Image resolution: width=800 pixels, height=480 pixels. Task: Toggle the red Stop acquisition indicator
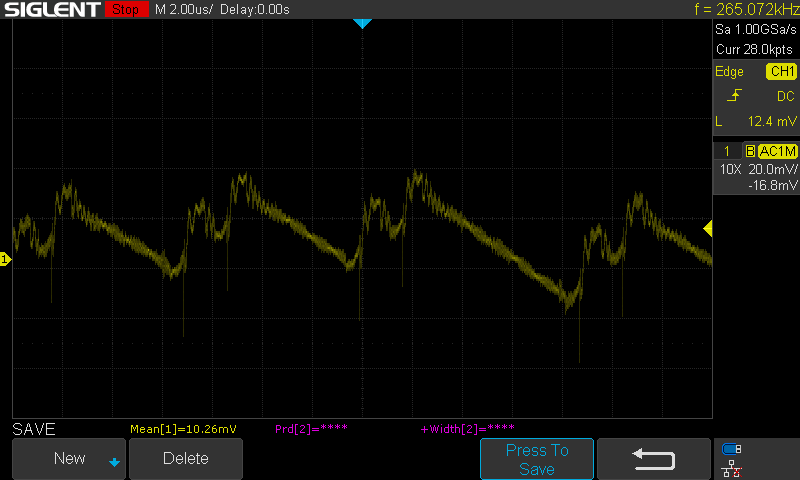[124, 10]
